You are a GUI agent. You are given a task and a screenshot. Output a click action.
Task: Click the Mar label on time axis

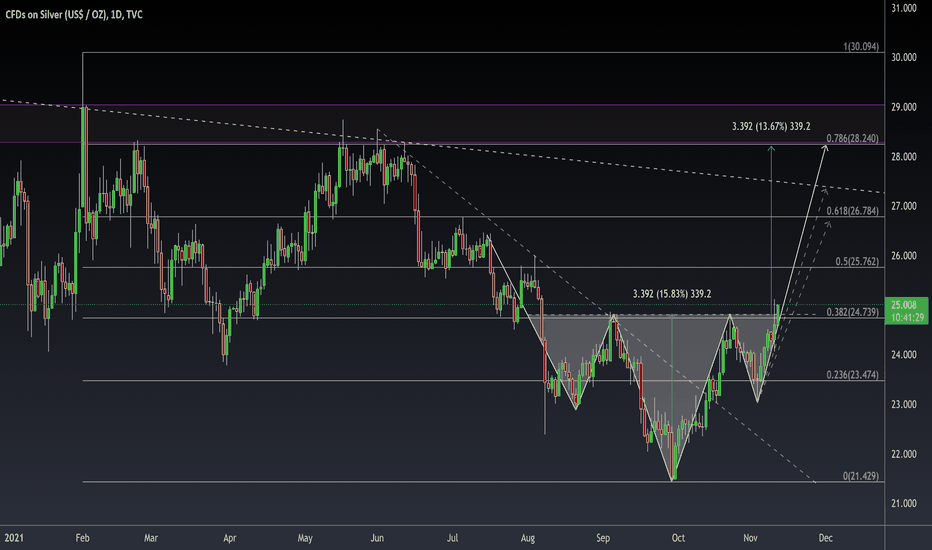coord(151,538)
